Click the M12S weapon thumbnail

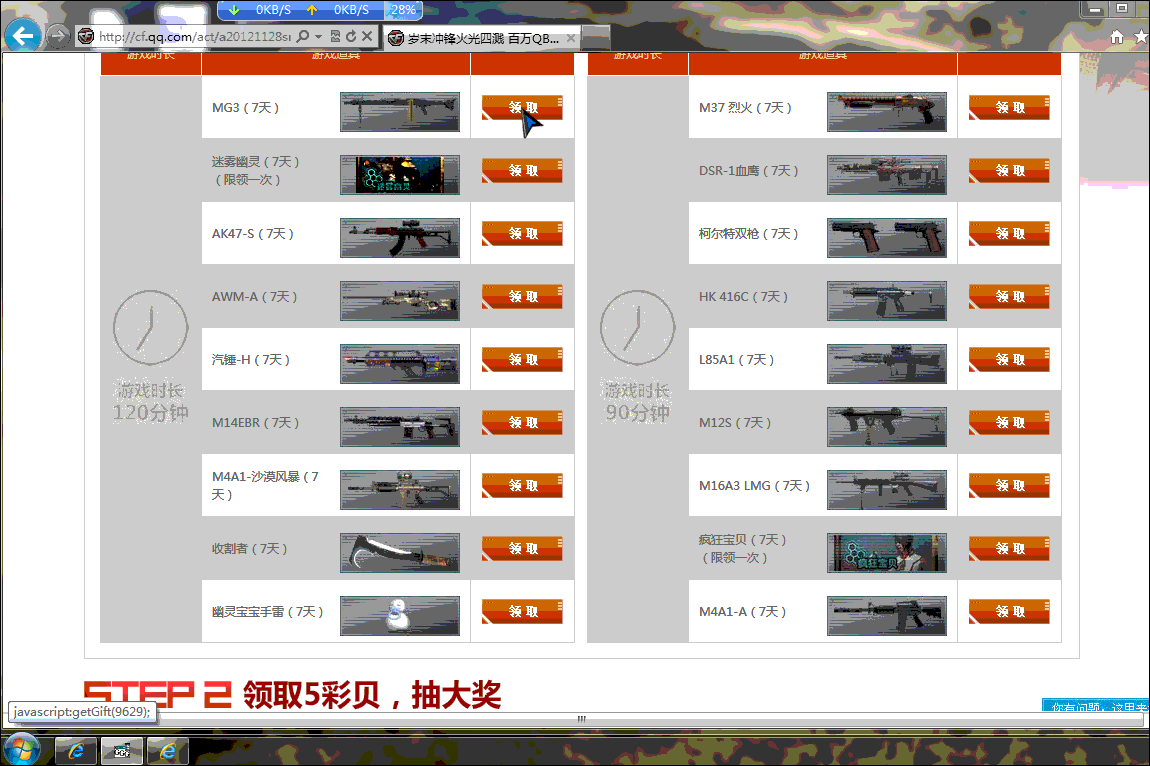pos(887,427)
